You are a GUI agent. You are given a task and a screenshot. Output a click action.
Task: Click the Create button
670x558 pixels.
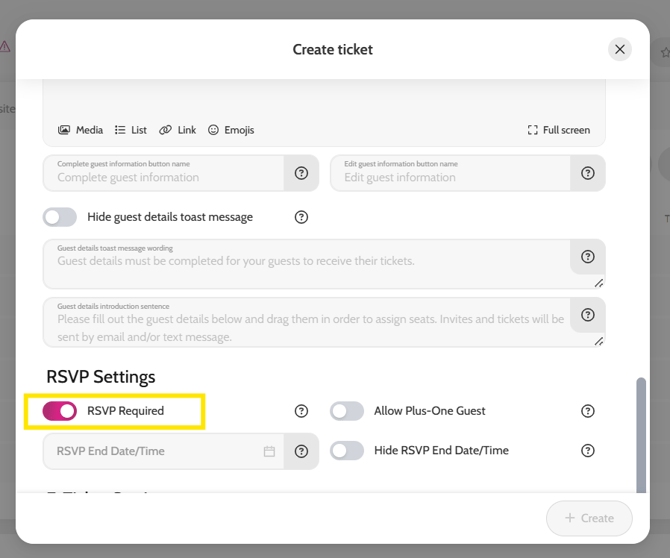tap(589, 518)
